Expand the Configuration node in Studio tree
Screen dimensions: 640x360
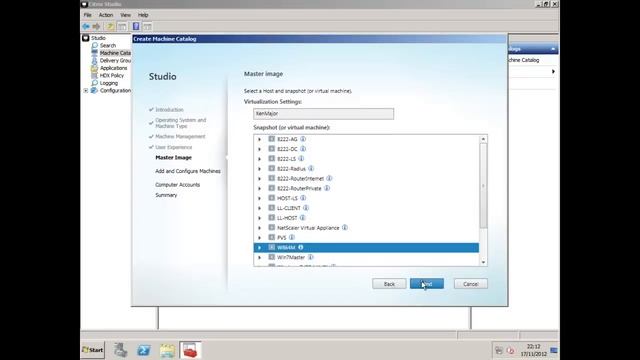(86, 91)
